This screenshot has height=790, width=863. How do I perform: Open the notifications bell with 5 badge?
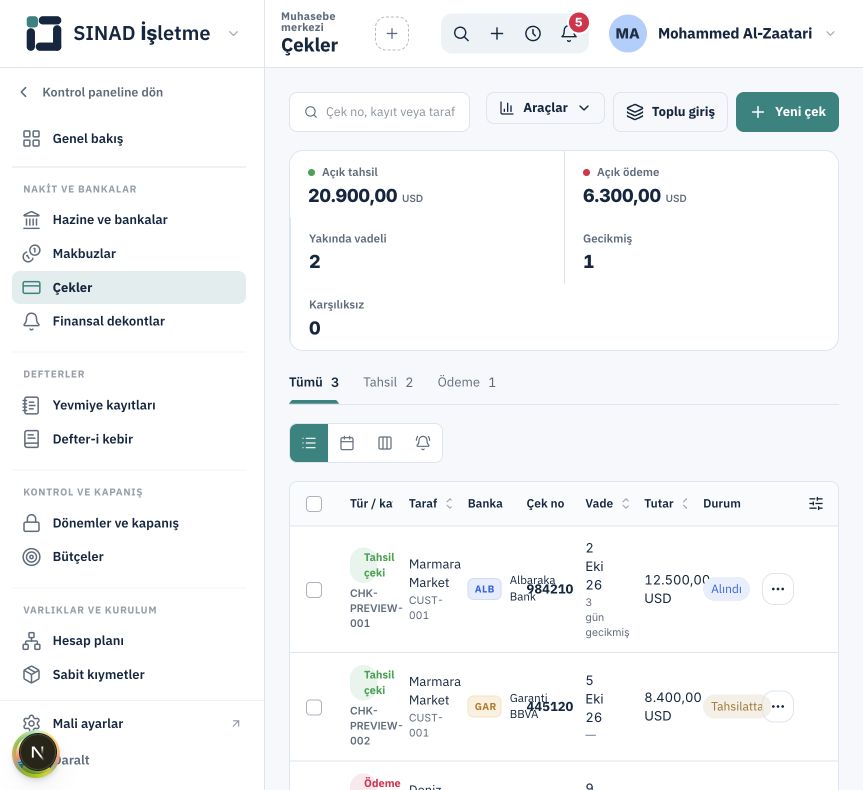point(569,33)
